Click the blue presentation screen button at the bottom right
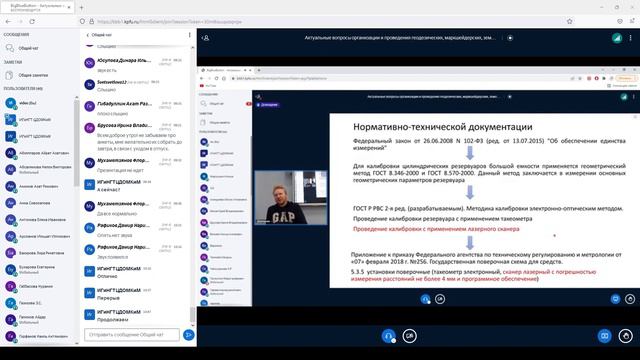The width and height of the screenshot is (640, 360). click(604, 336)
